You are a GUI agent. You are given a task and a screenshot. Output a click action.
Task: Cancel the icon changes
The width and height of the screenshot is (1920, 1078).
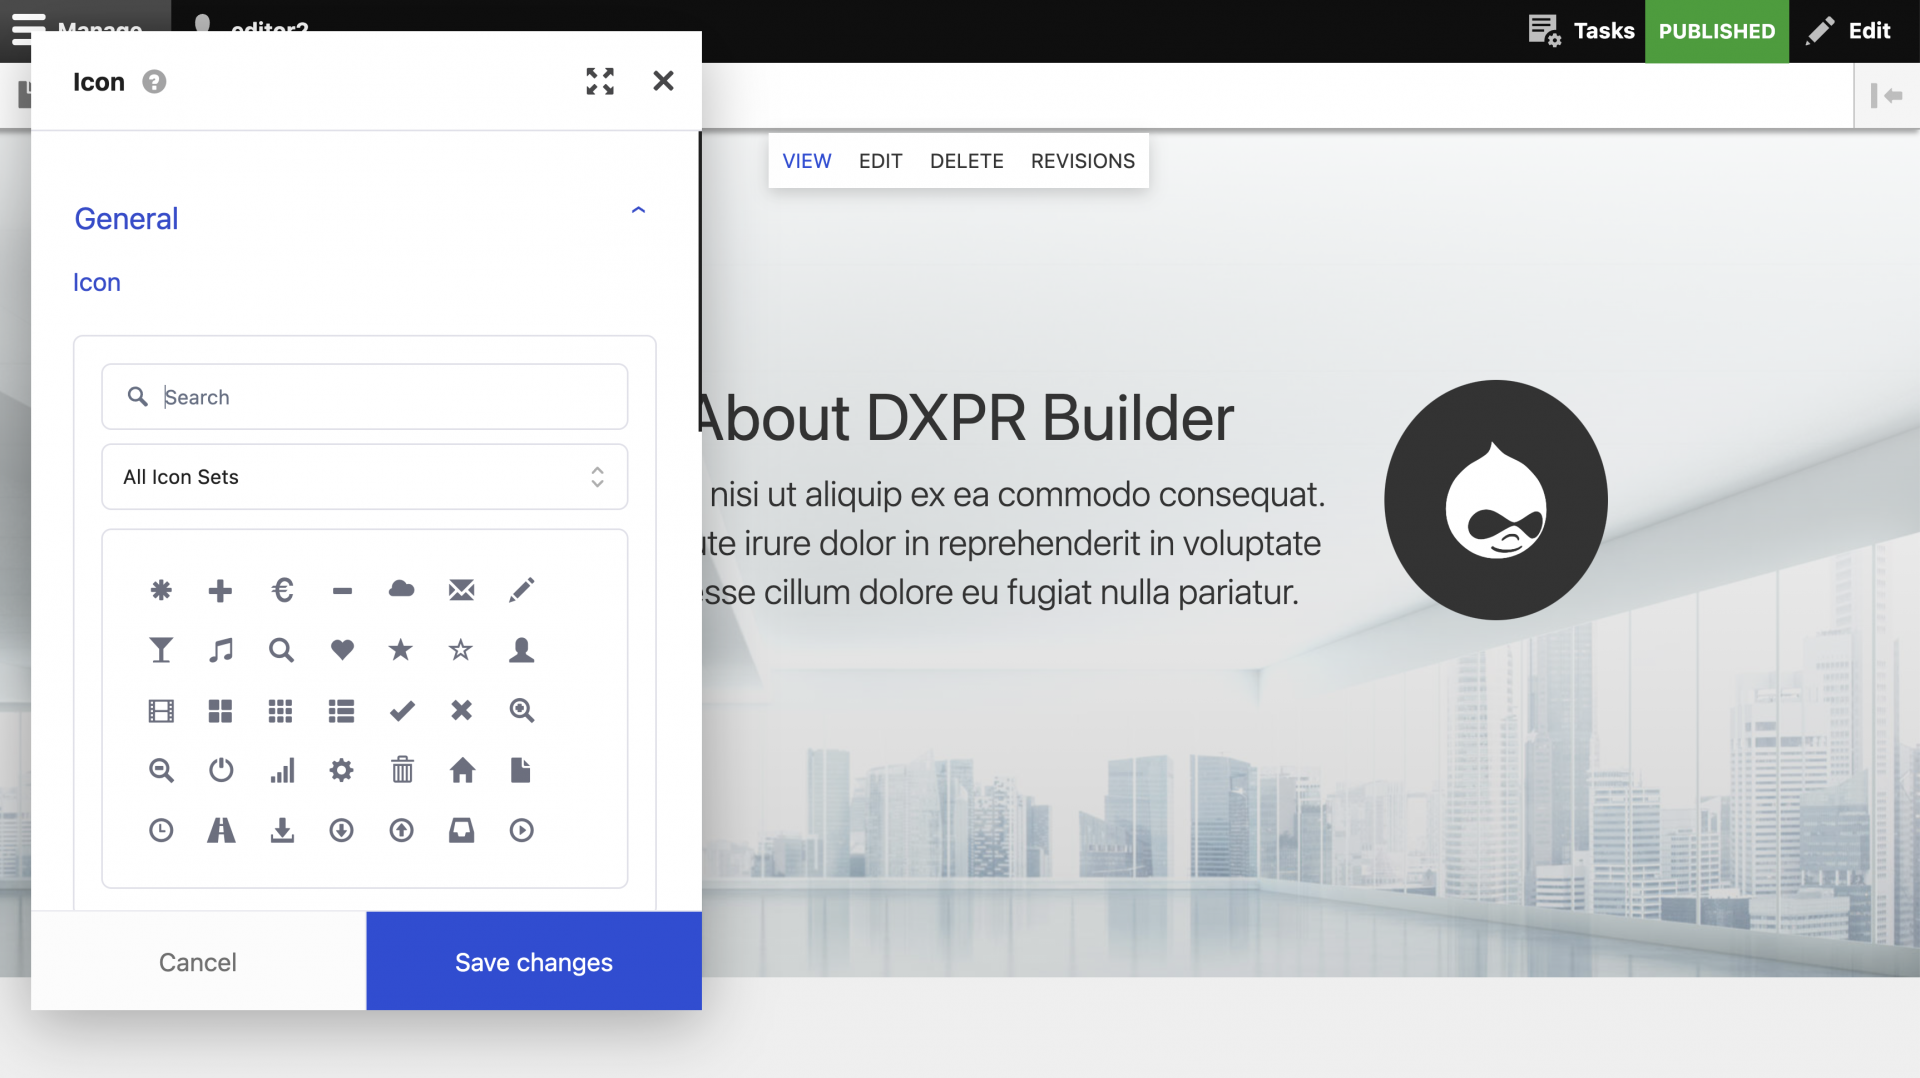point(198,962)
